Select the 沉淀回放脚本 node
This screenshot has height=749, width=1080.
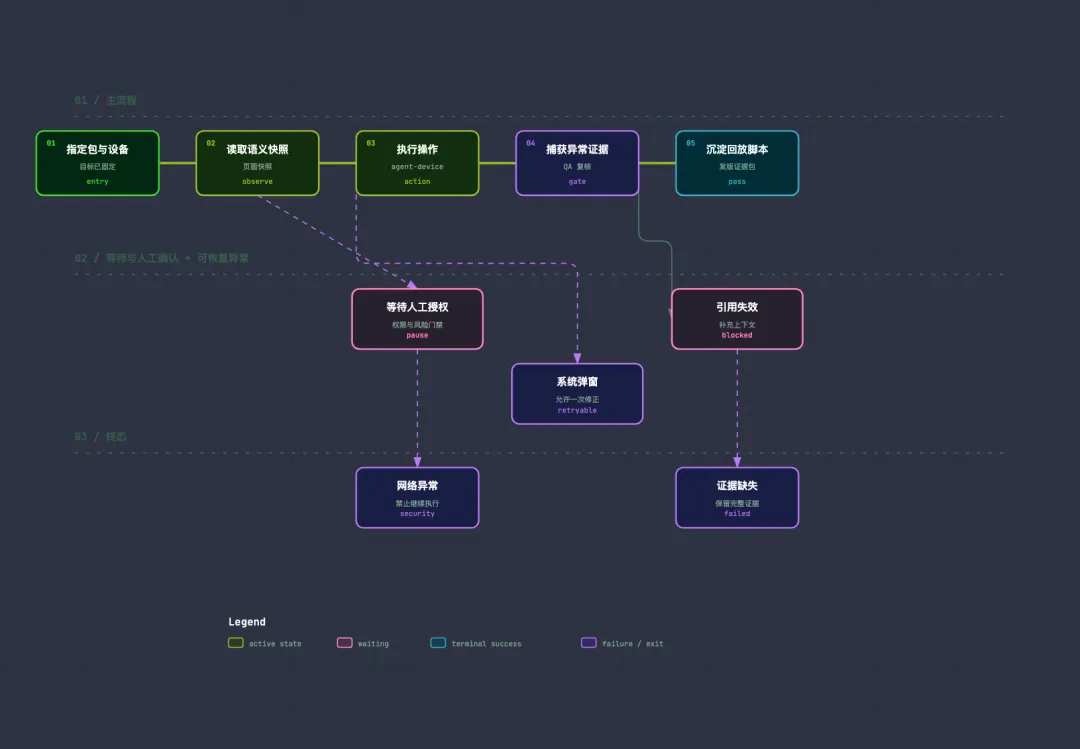[737, 163]
